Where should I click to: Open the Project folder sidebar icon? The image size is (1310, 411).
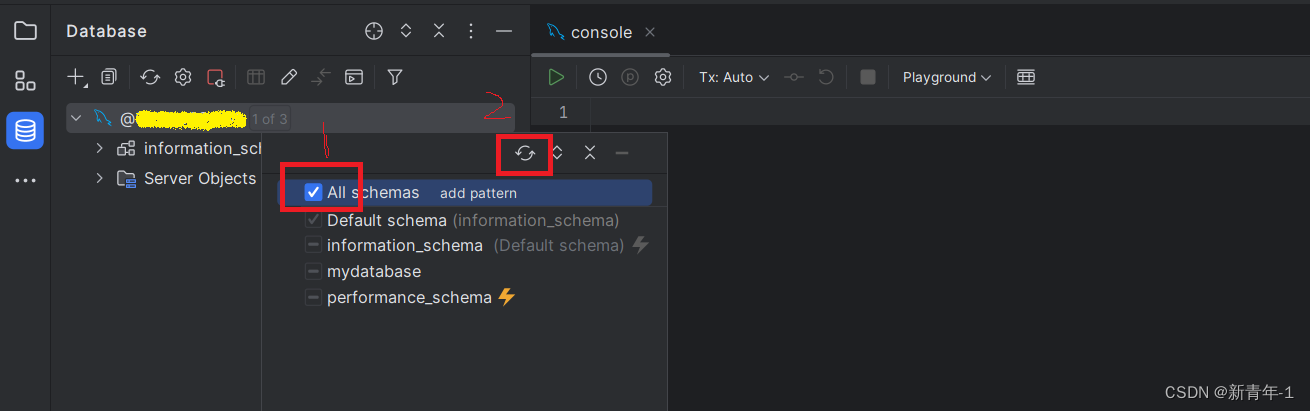coord(25,31)
